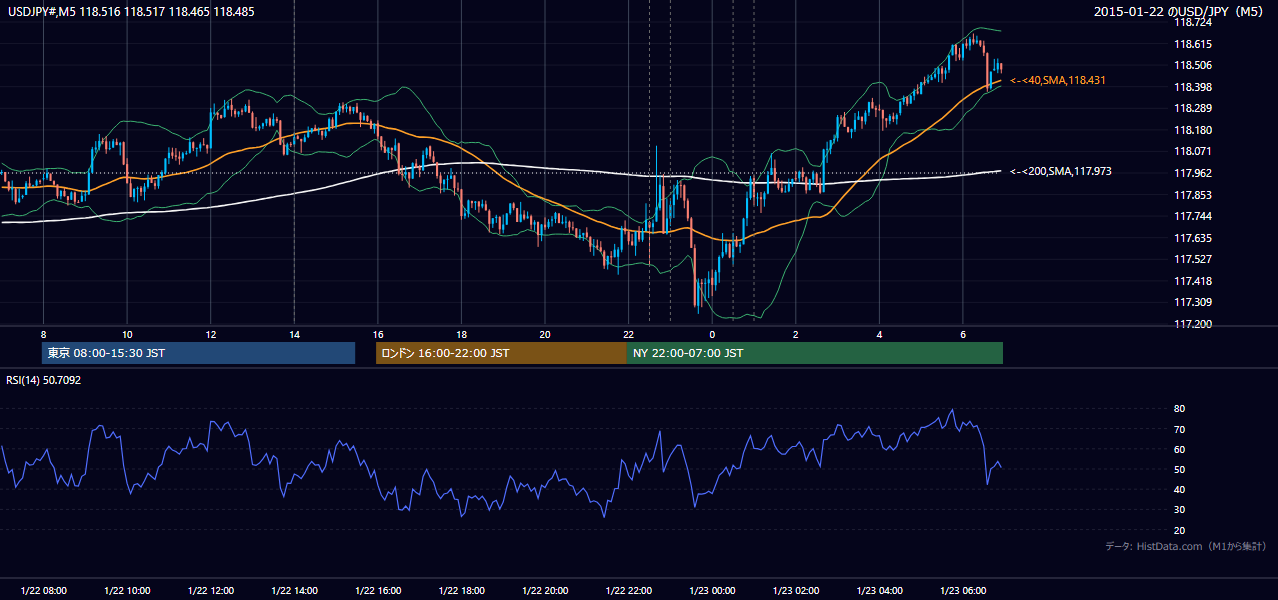Click hour 12 on the price chart hour axis
Viewport: 1278px width, 600px height.
pos(211,333)
